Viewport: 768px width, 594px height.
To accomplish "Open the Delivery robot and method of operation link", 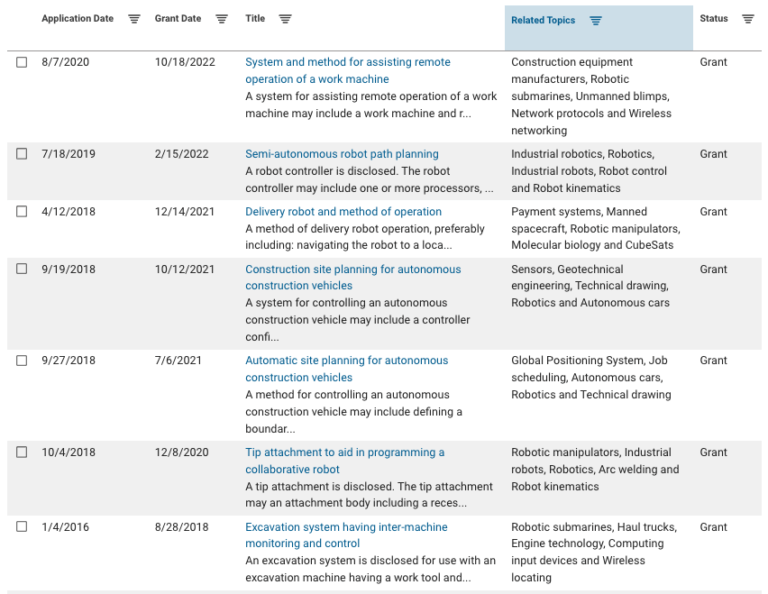I will point(343,212).
